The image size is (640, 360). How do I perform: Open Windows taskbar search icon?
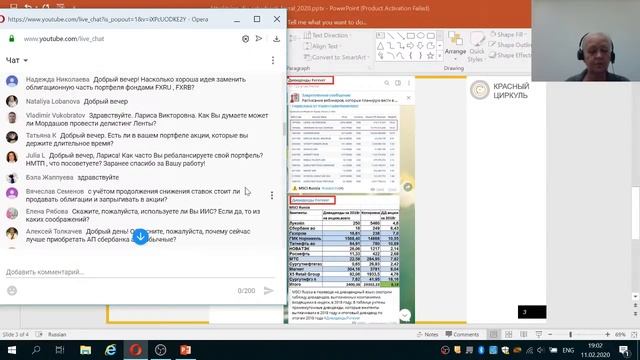pos(36,350)
